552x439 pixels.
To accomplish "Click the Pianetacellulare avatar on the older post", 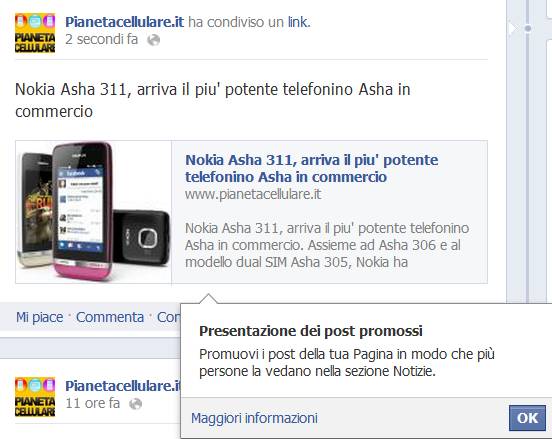I will coord(35,396).
